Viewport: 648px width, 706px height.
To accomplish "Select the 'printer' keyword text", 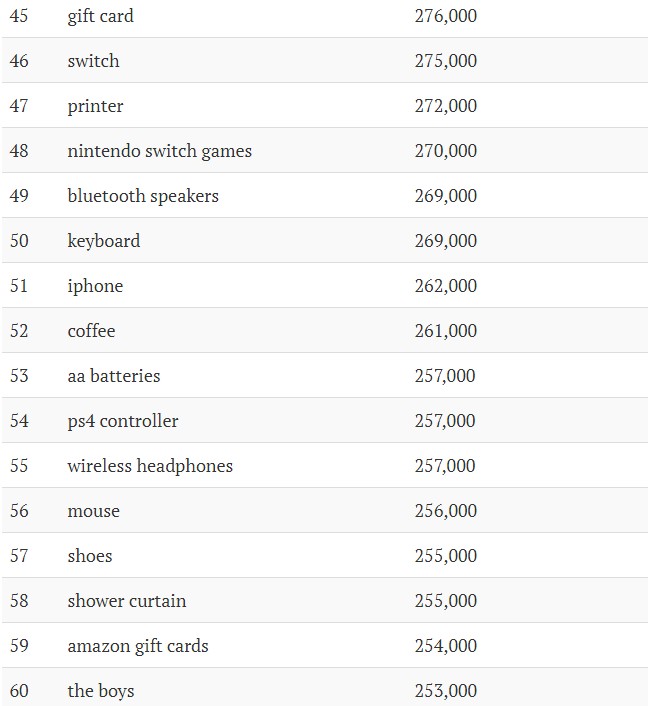I will pos(95,106).
